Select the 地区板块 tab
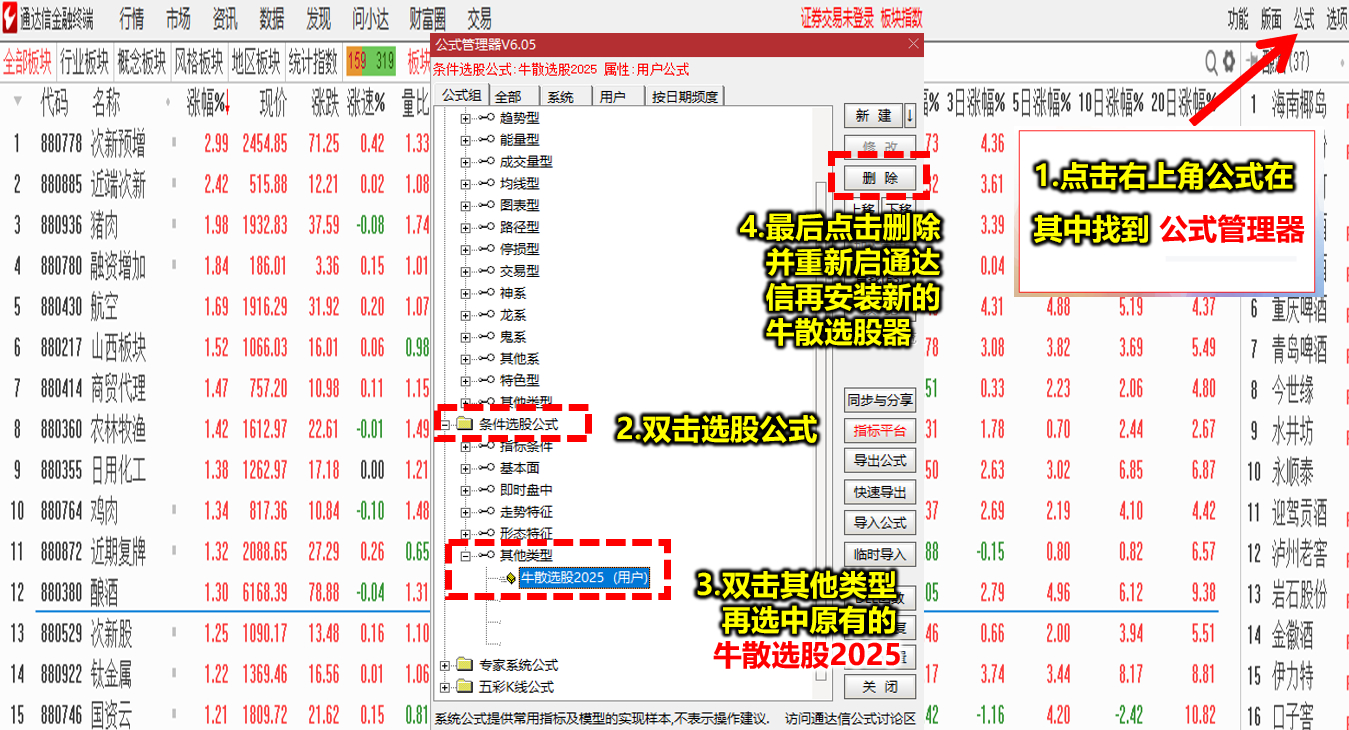The width and height of the screenshot is (1349, 730). pyautogui.click(x=256, y=62)
